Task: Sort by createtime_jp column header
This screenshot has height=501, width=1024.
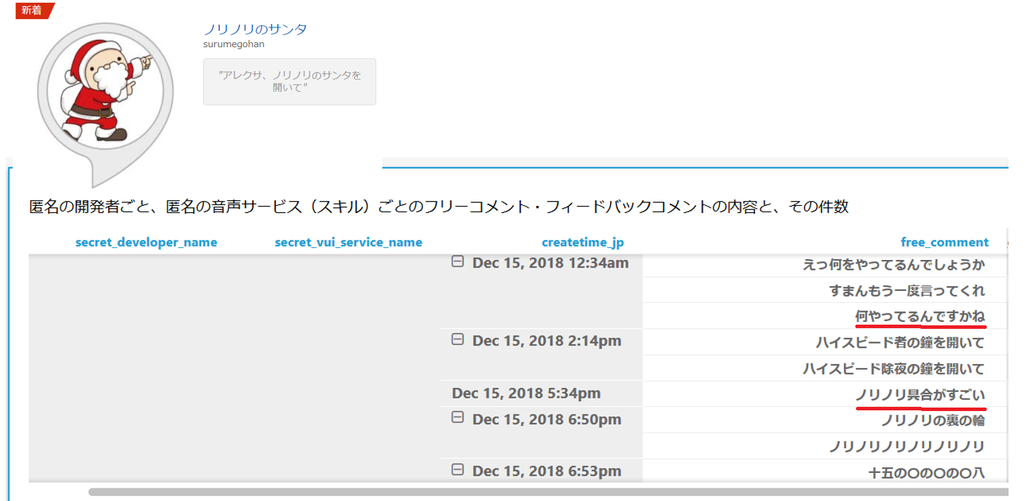Action: pyautogui.click(x=583, y=242)
